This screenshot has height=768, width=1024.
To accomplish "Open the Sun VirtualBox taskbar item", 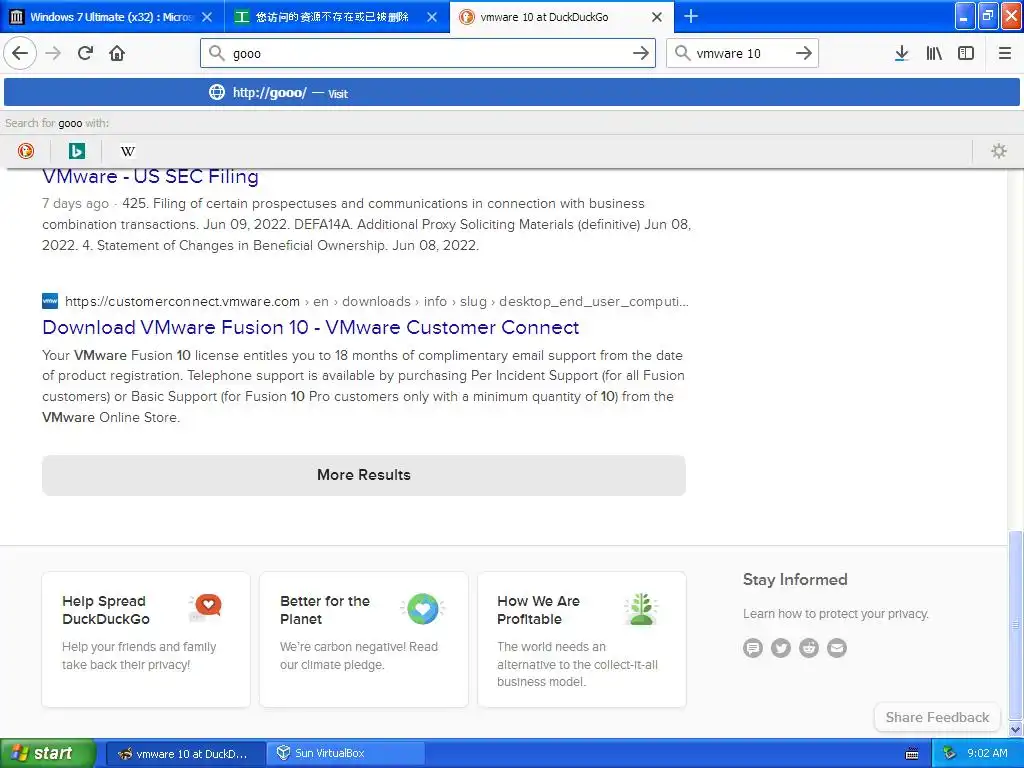I will click(346, 753).
